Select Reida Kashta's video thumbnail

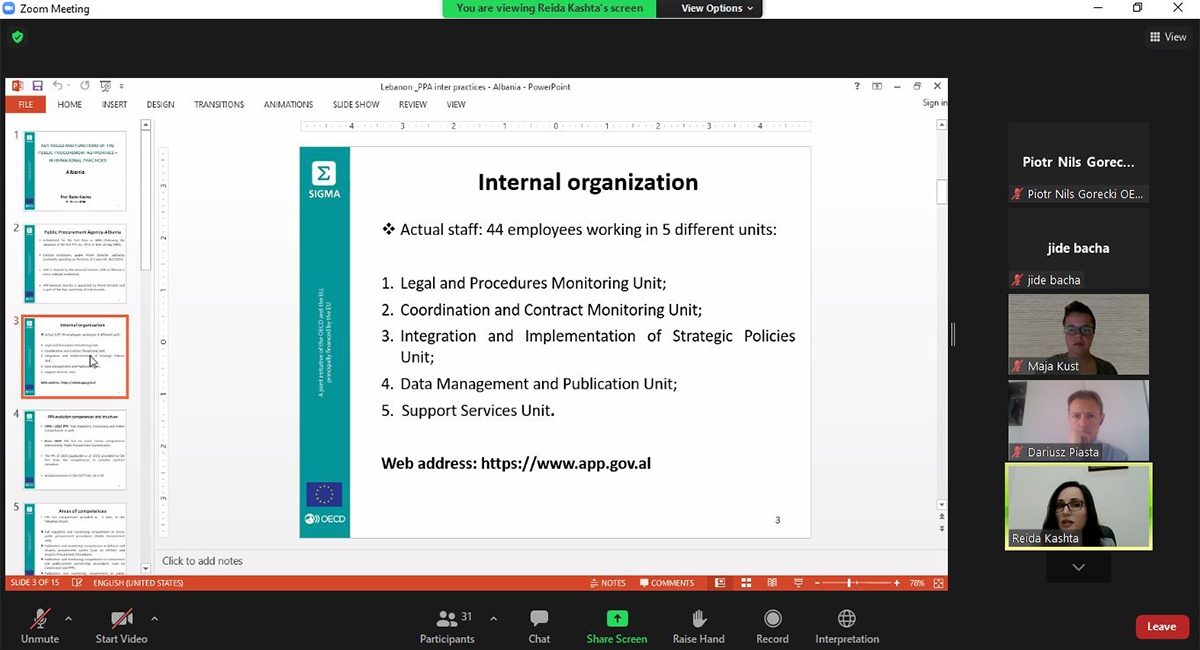point(1078,506)
